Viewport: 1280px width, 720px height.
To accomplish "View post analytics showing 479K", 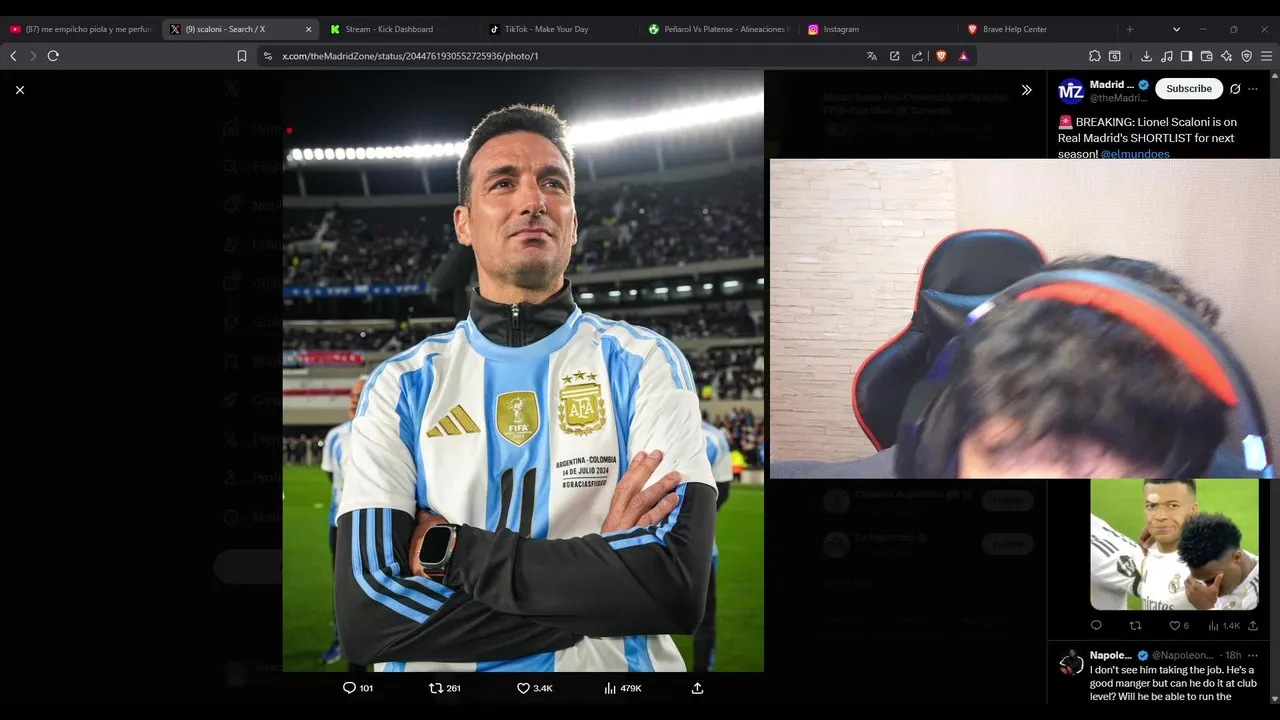I will click(x=623, y=688).
